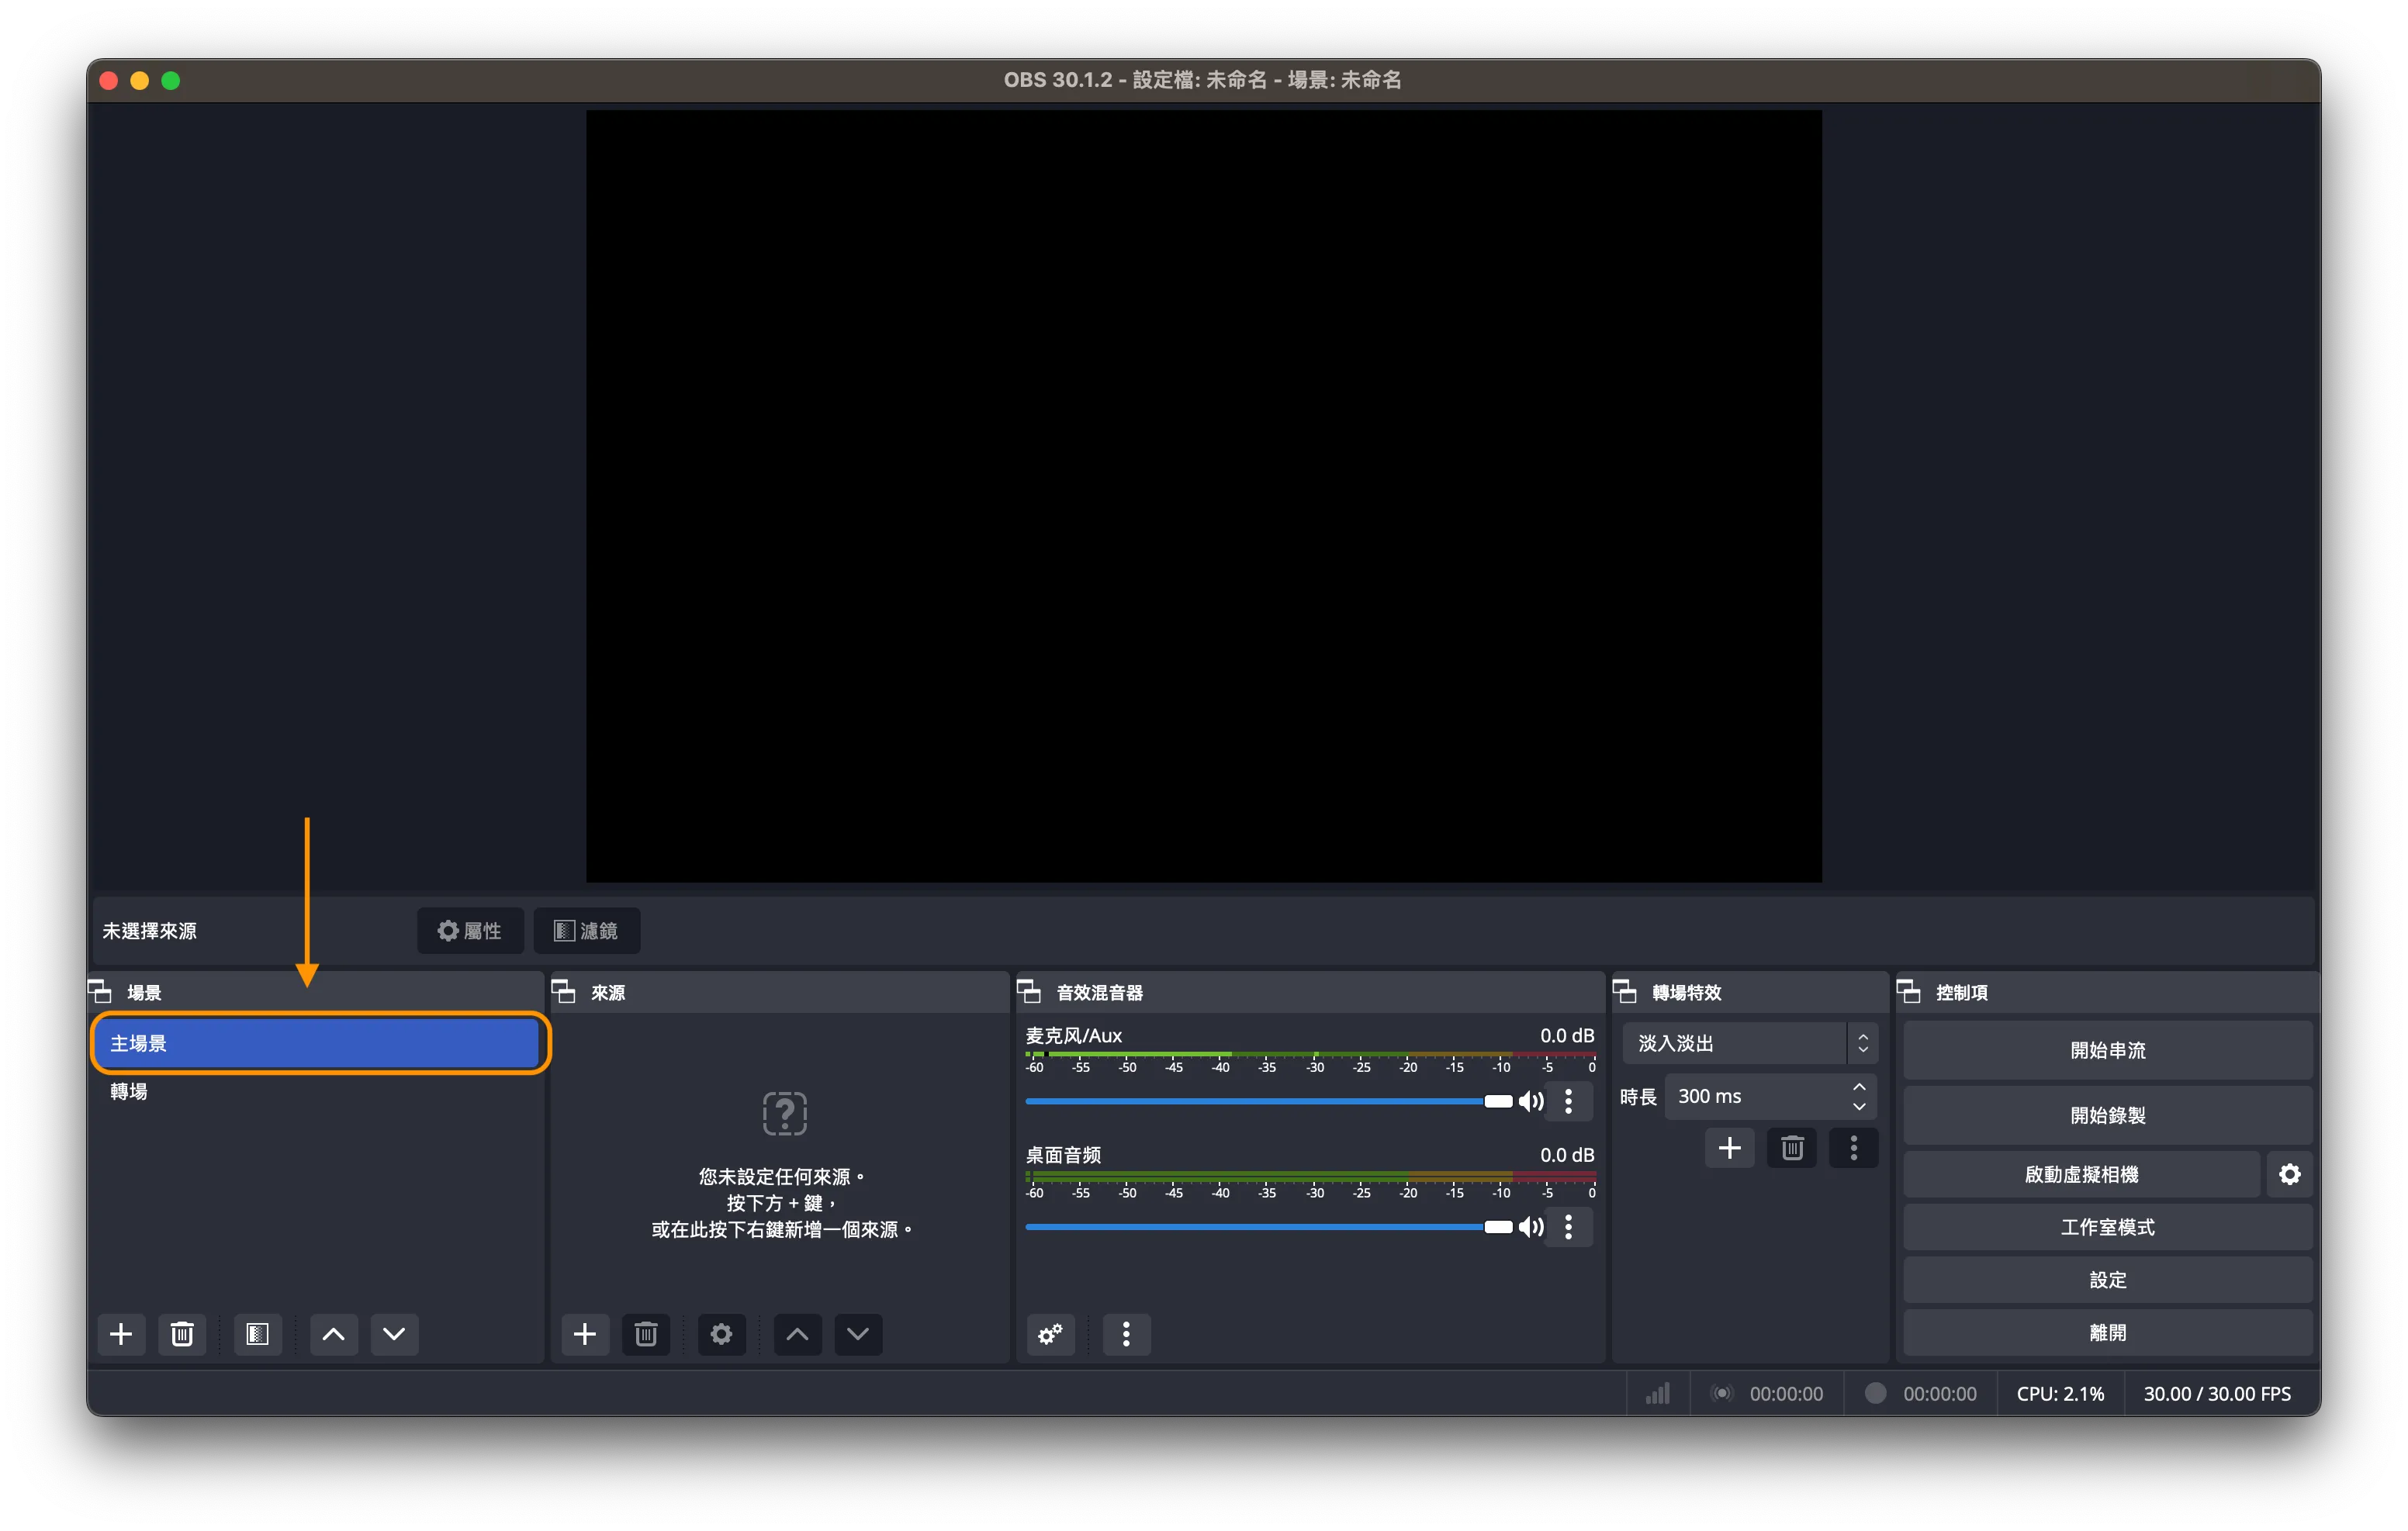The image size is (2408, 1531).
Task: Open scene filters icon in Scenes dock
Action: [257, 1334]
